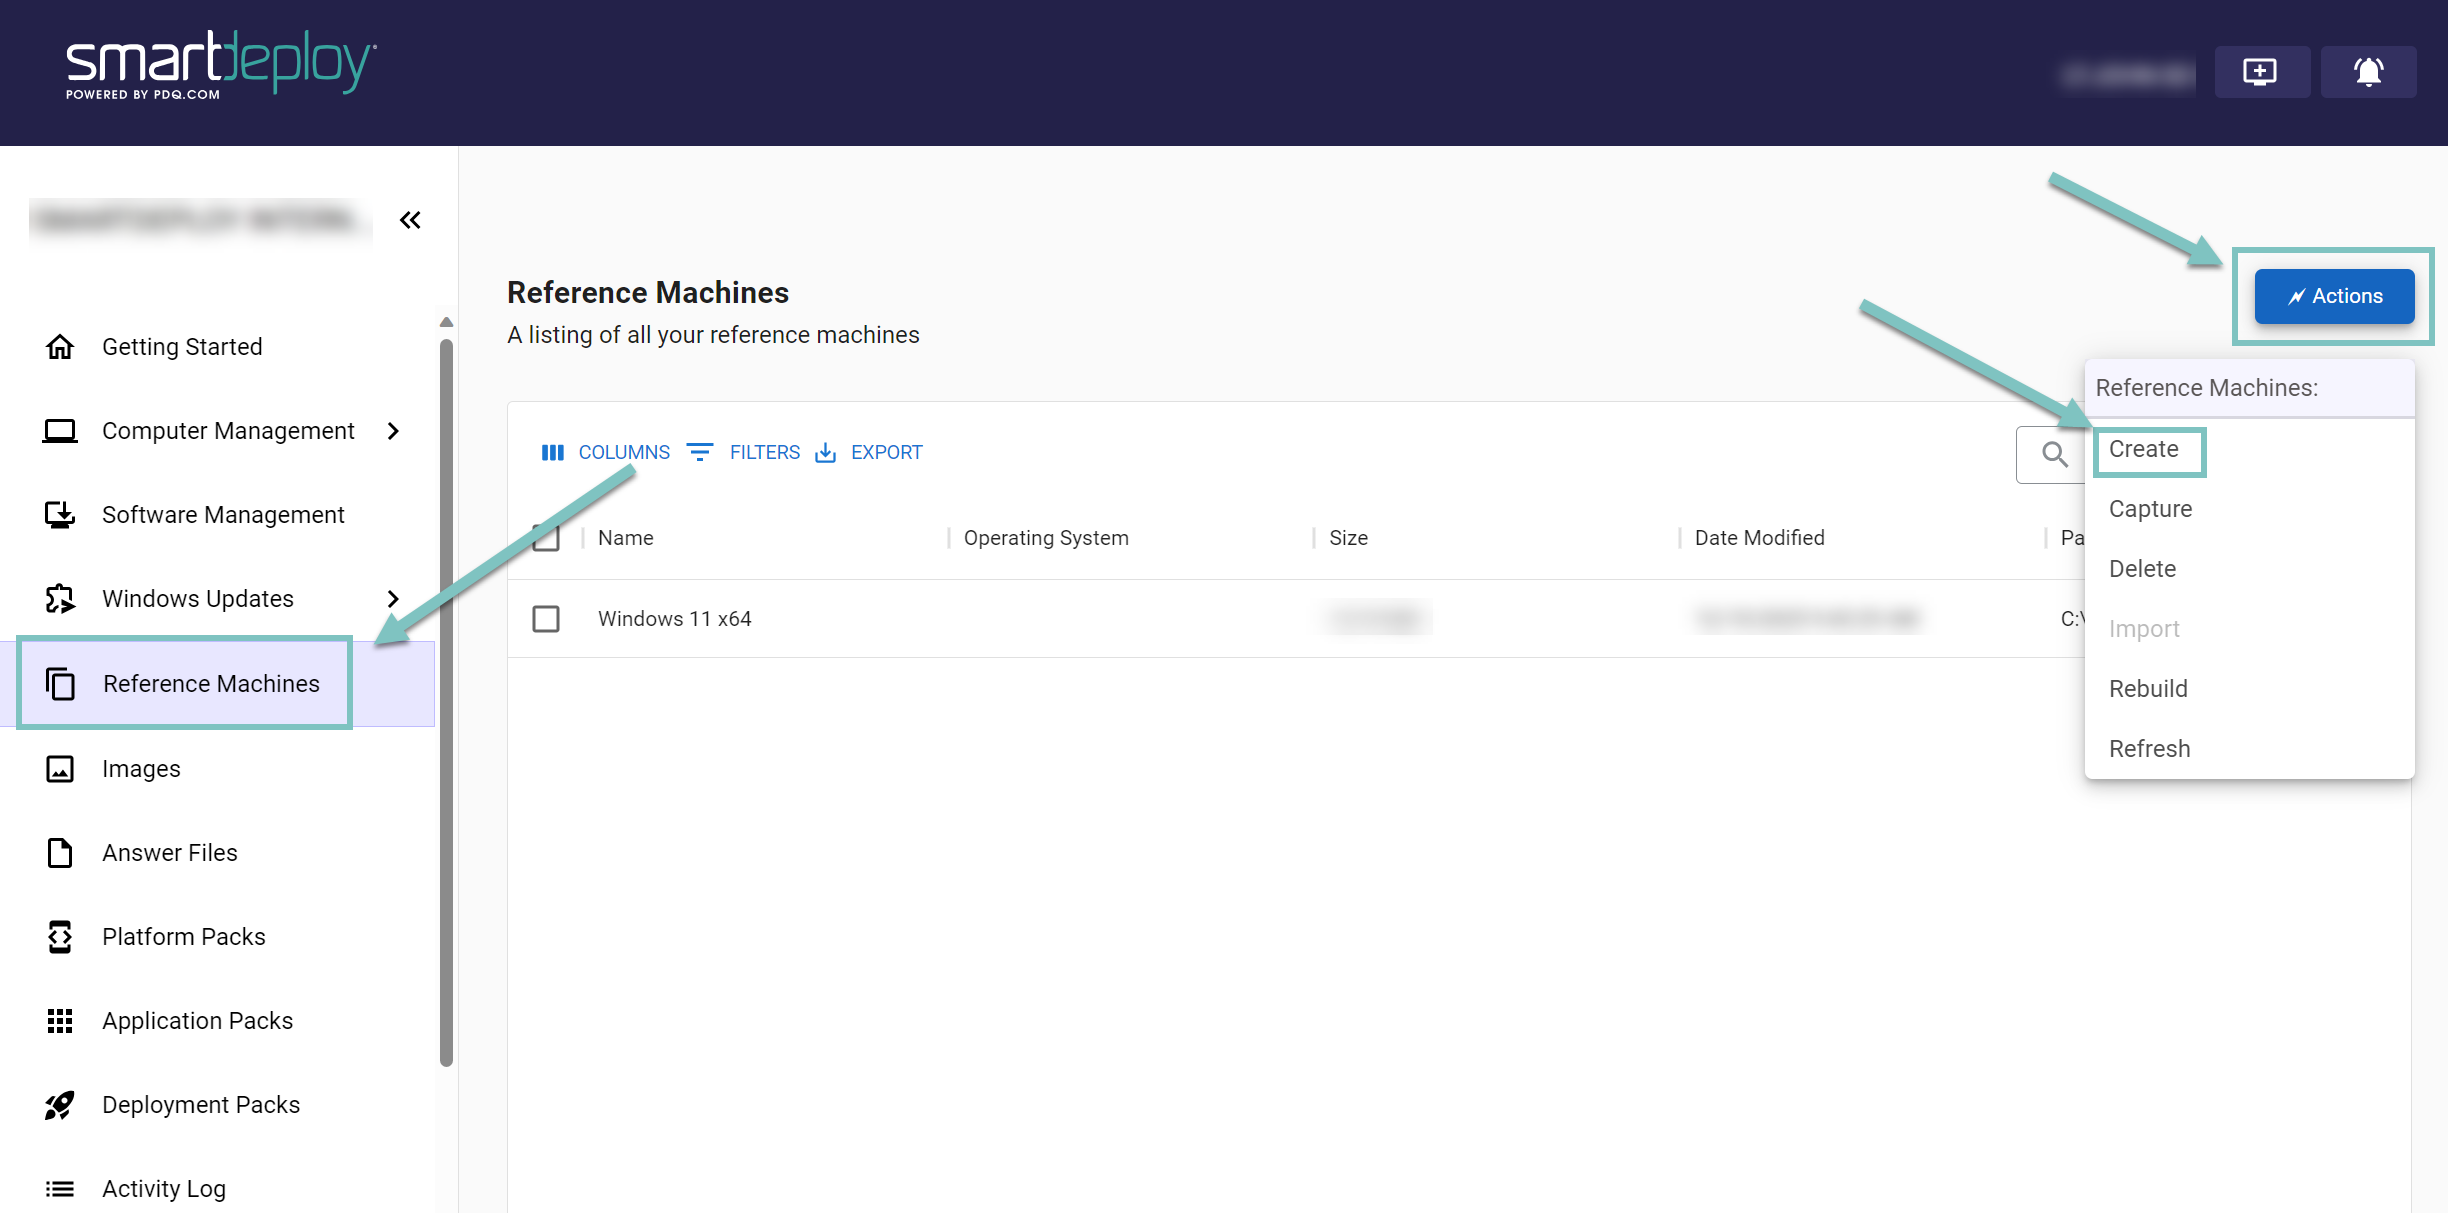Collapse the sidebar with double-chevron

[410, 220]
